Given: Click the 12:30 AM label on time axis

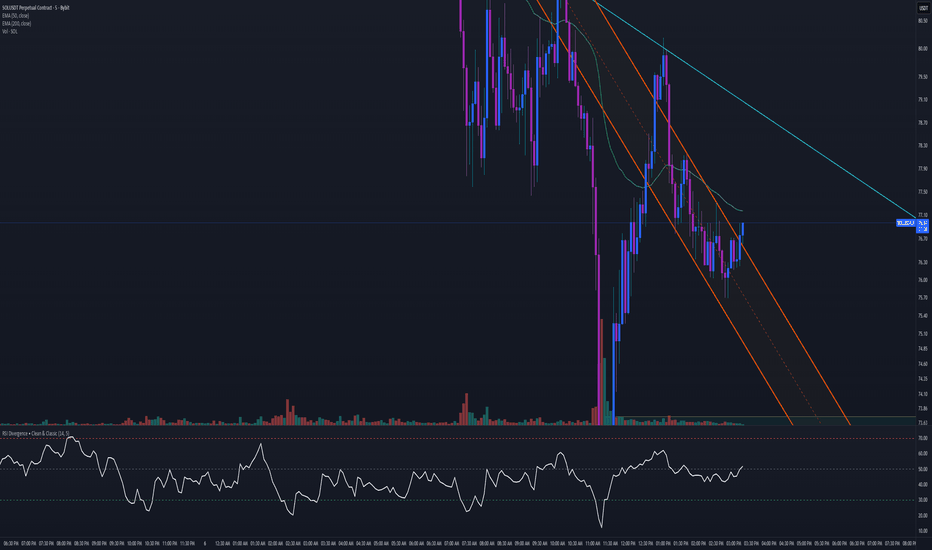Looking at the screenshot, I should (223, 543).
